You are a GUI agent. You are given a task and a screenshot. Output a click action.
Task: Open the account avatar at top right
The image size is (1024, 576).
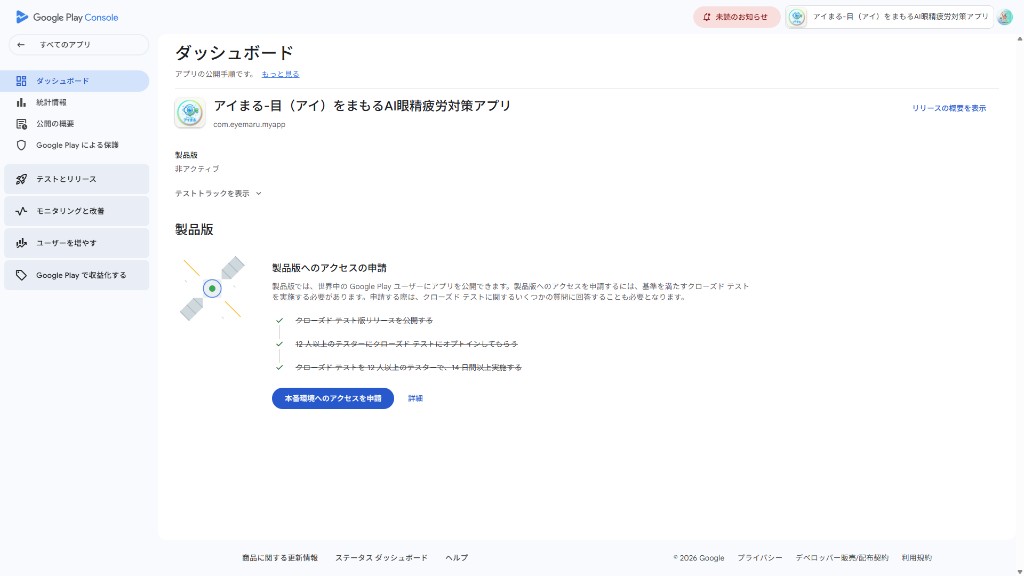click(x=1004, y=17)
